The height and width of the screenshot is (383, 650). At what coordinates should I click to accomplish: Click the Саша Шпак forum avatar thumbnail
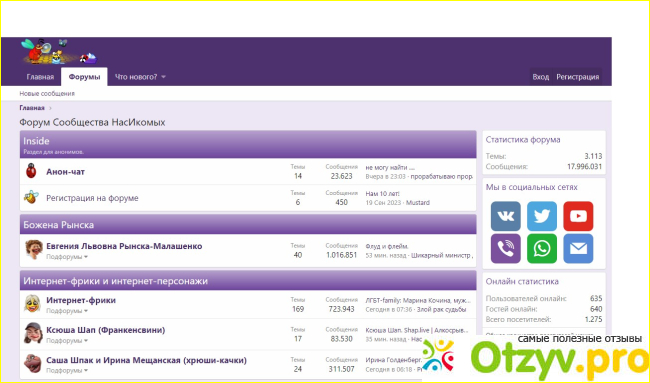tap(33, 363)
